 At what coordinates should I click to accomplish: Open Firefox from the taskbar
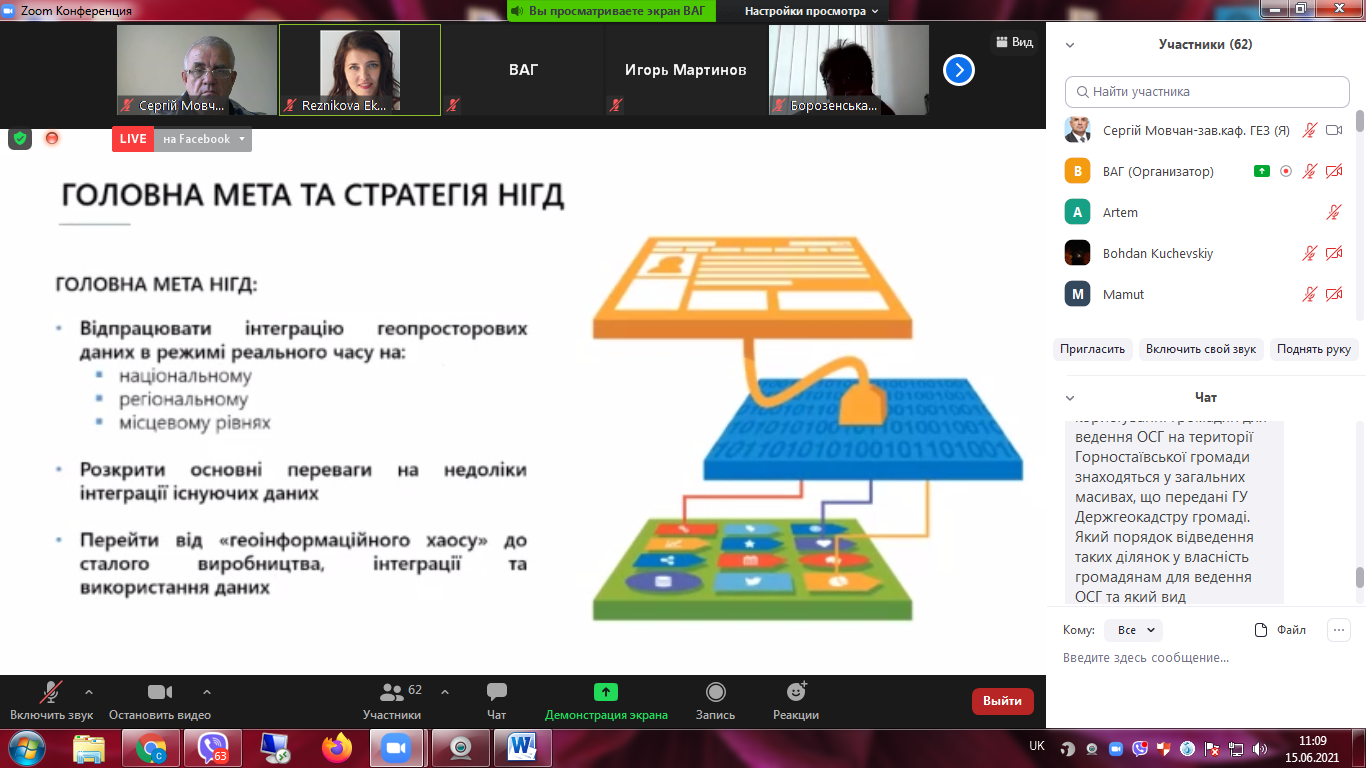tap(337, 748)
